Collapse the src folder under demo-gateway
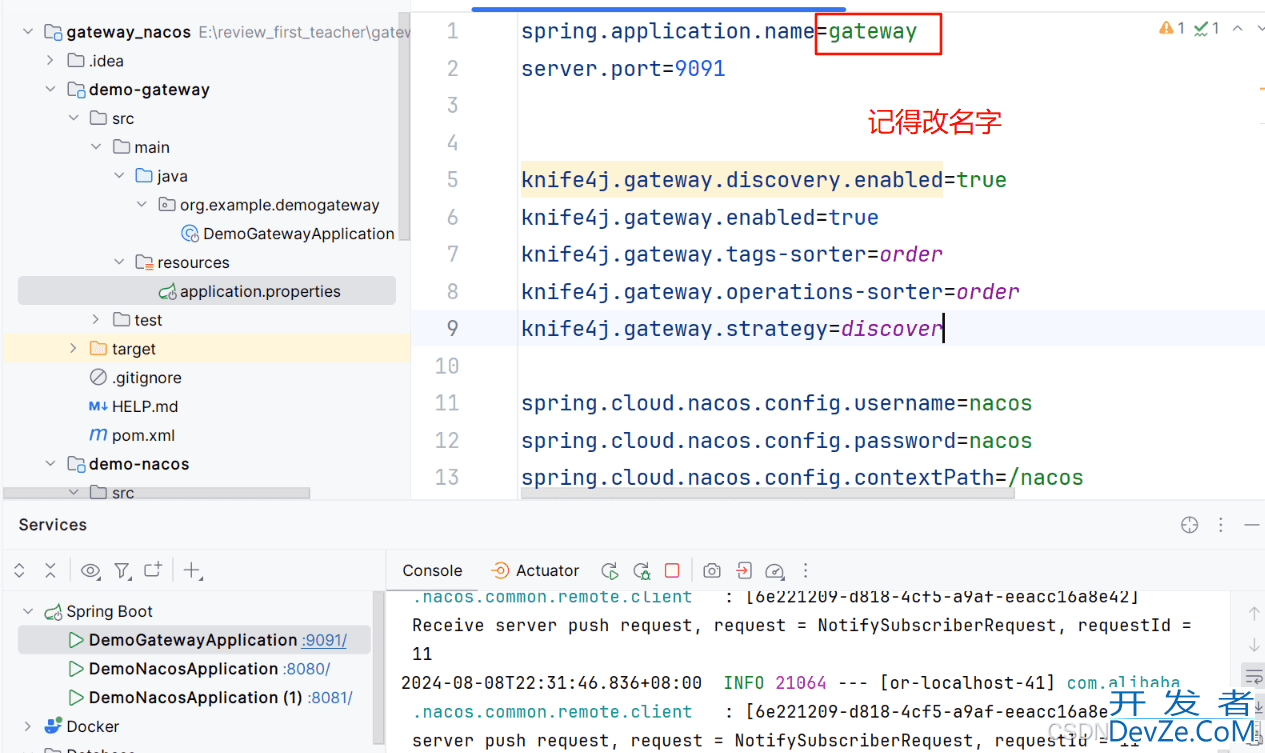Viewport: 1265px width, 753px height. [73, 119]
